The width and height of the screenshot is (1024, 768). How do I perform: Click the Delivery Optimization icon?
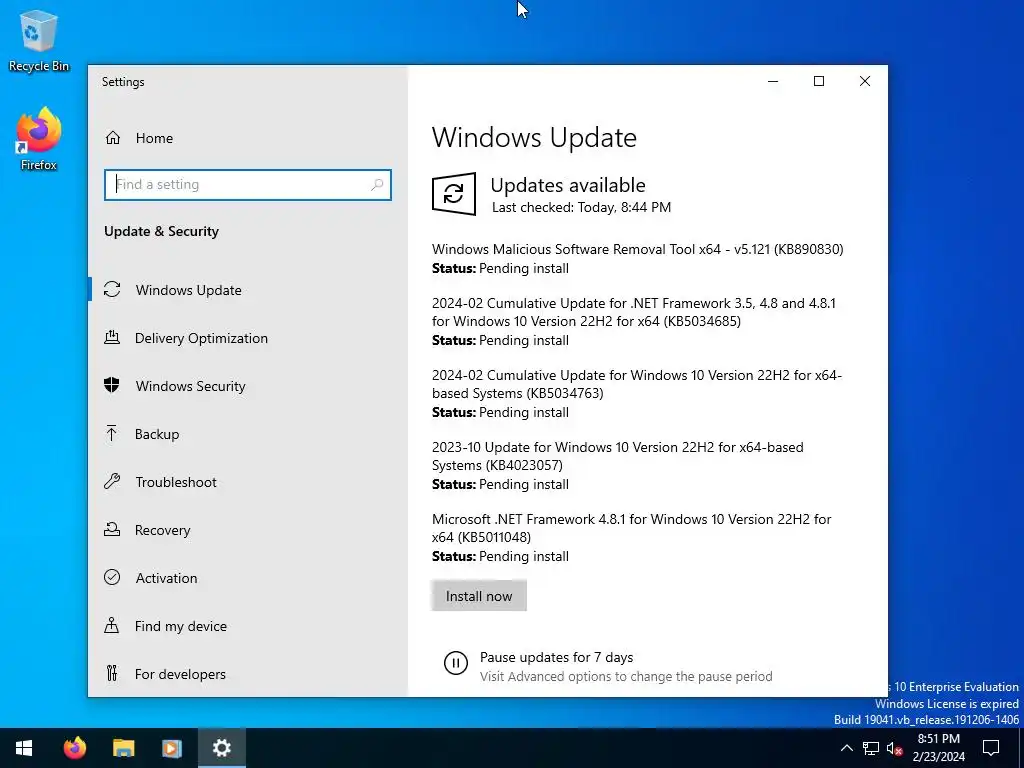[112, 338]
